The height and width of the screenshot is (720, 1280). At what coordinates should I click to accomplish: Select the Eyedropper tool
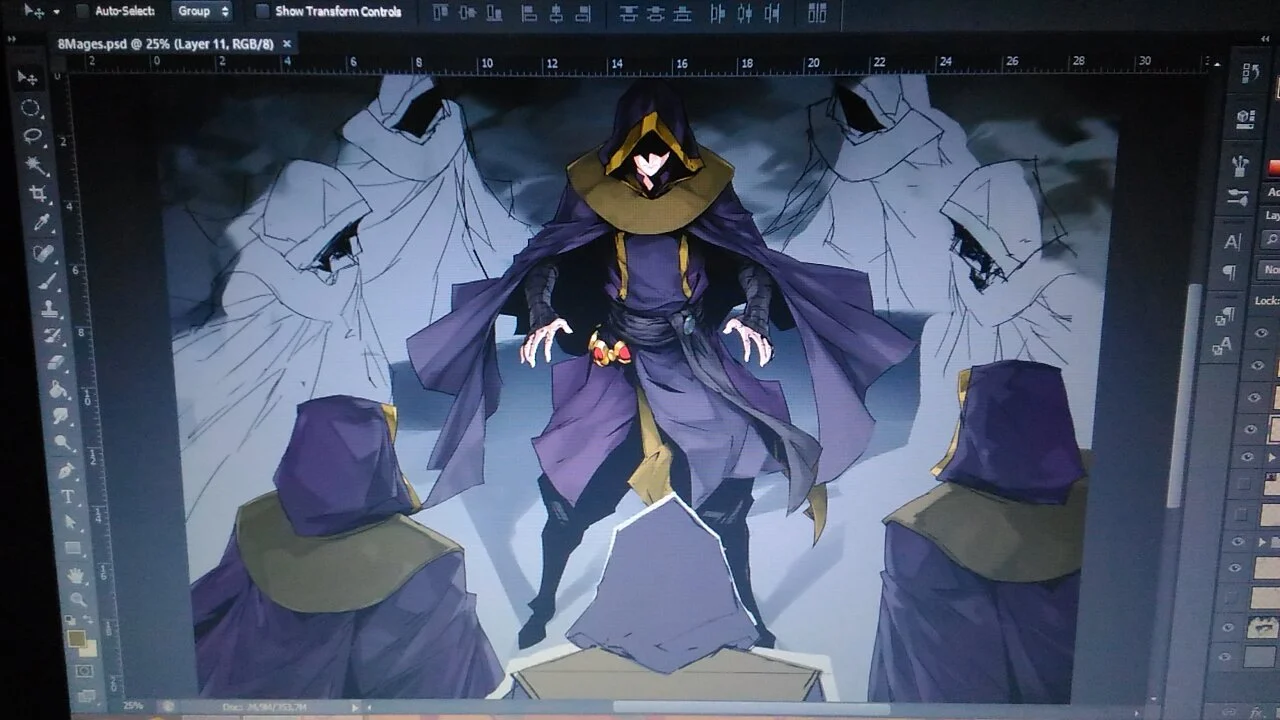[42, 222]
